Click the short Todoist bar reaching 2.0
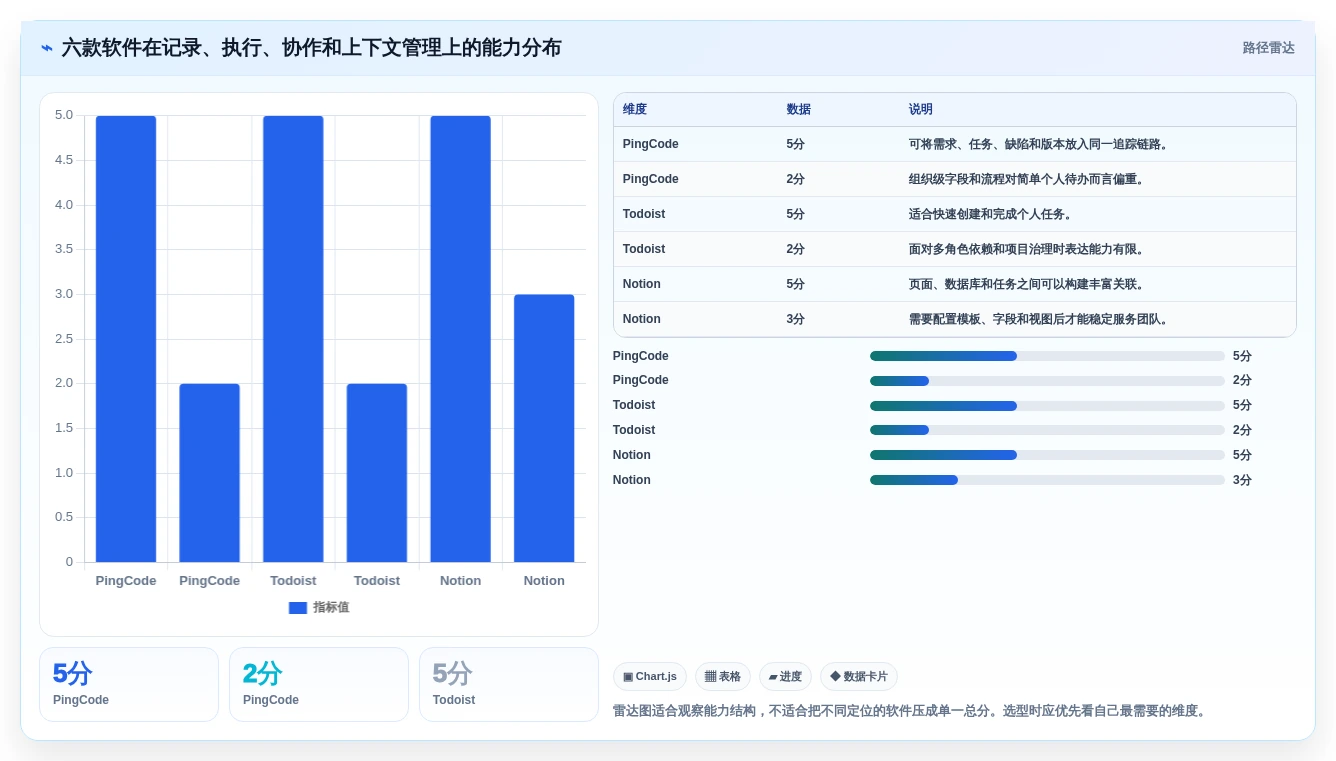The image size is (1336, 761). click(x=377, y=473)
